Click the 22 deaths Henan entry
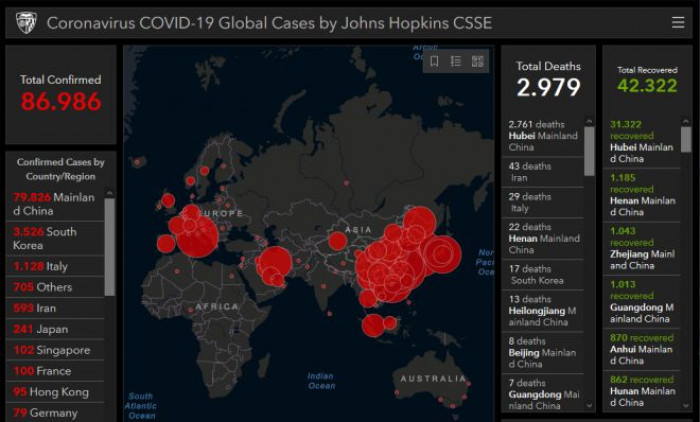Viewport: 700px width, 422px height. click(x=543, y=238)
